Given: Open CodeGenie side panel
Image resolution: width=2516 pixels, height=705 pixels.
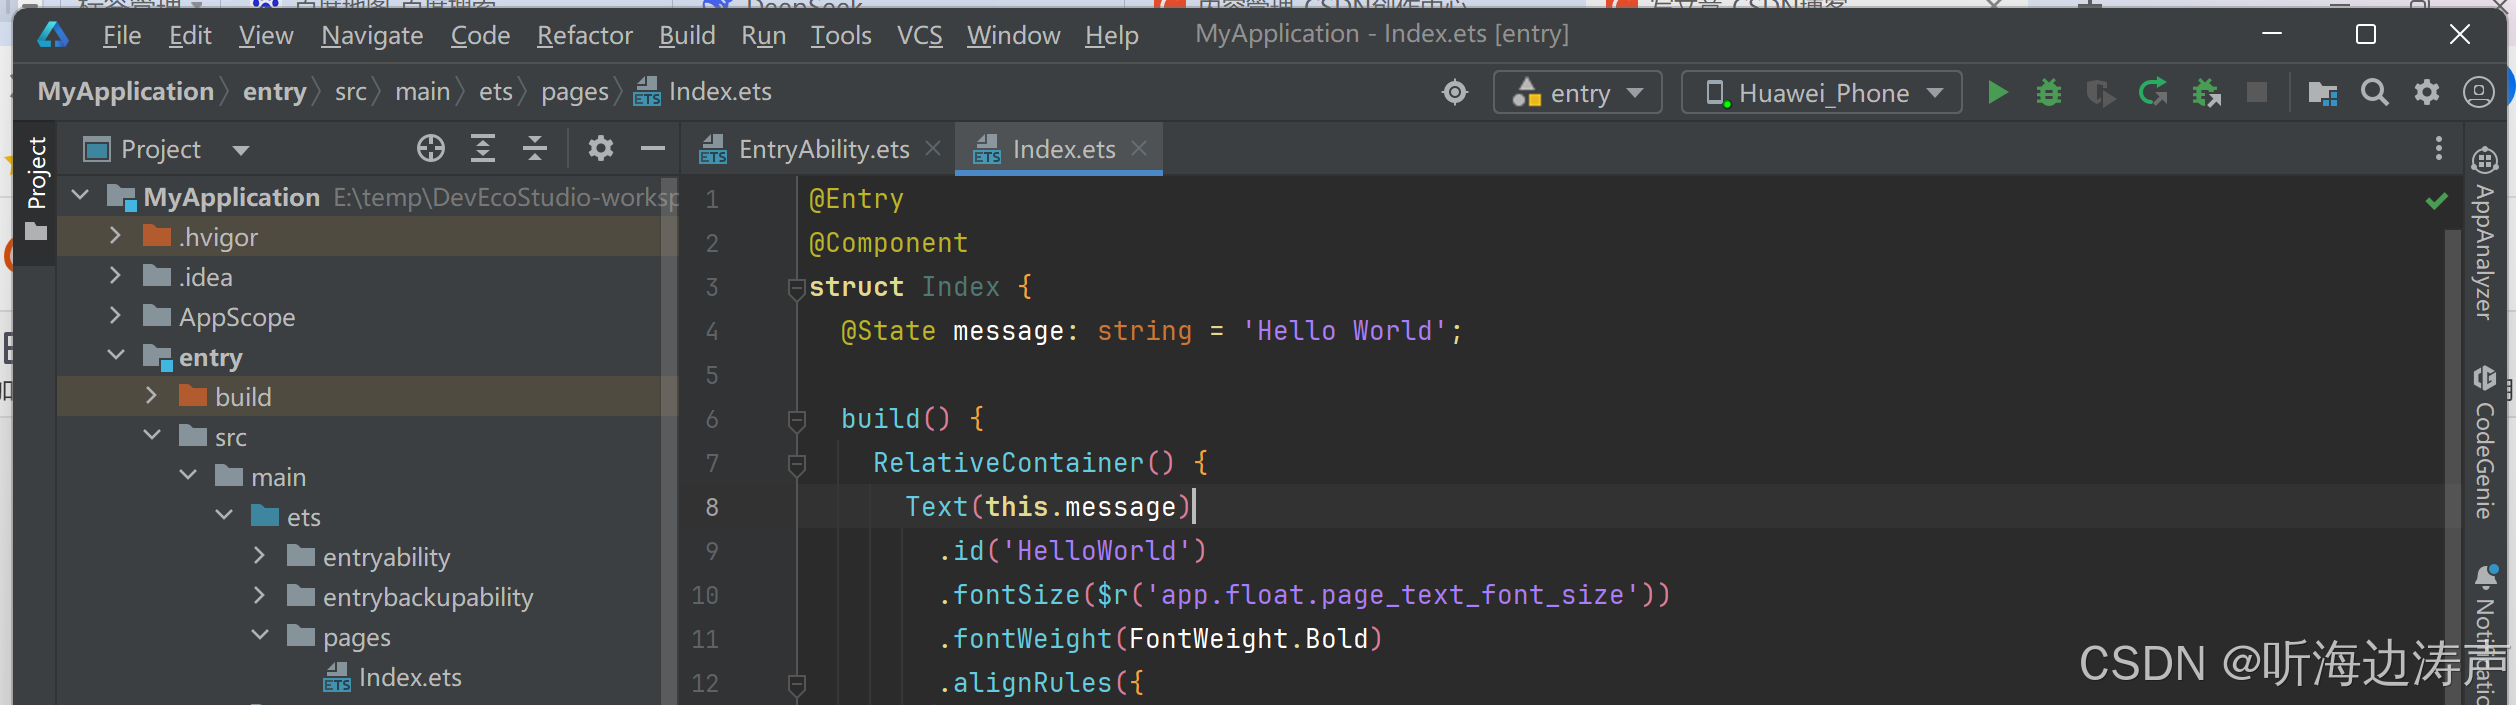Looking at the screenshot, I should (x=2484, y=441).
